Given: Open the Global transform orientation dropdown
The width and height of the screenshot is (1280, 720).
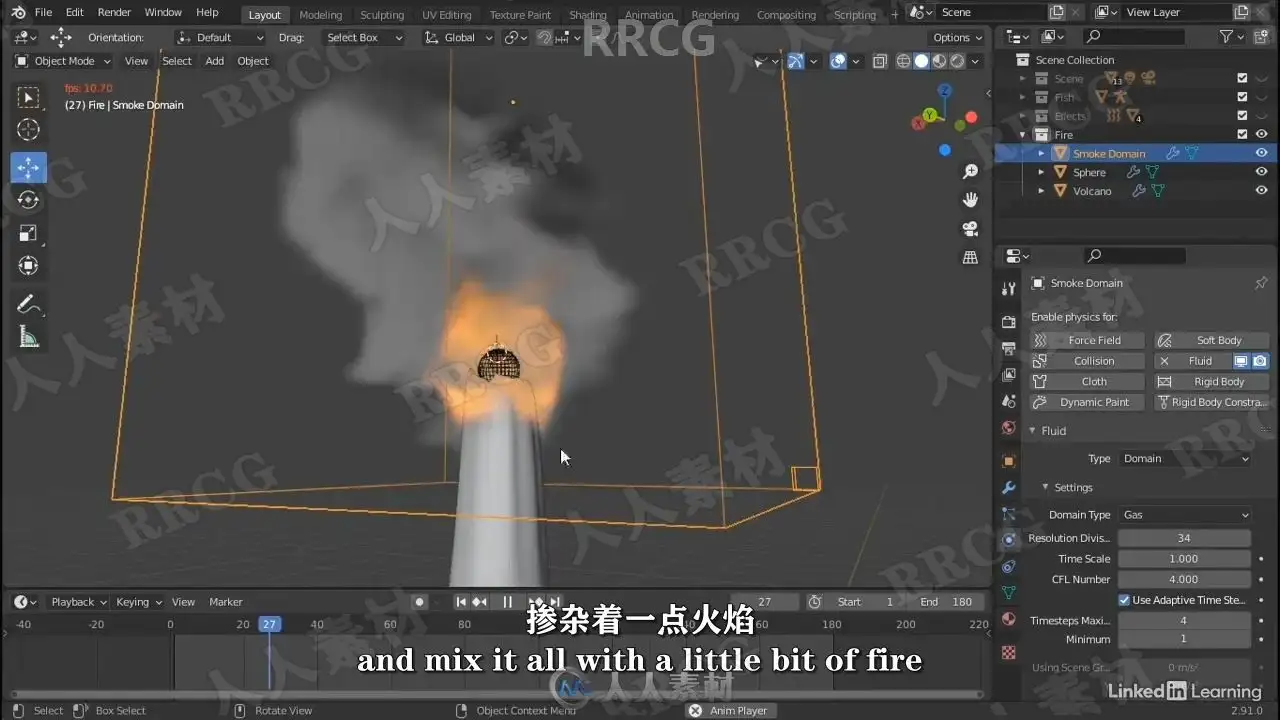Looking at the screenshot, I should (x=459, y=37).
